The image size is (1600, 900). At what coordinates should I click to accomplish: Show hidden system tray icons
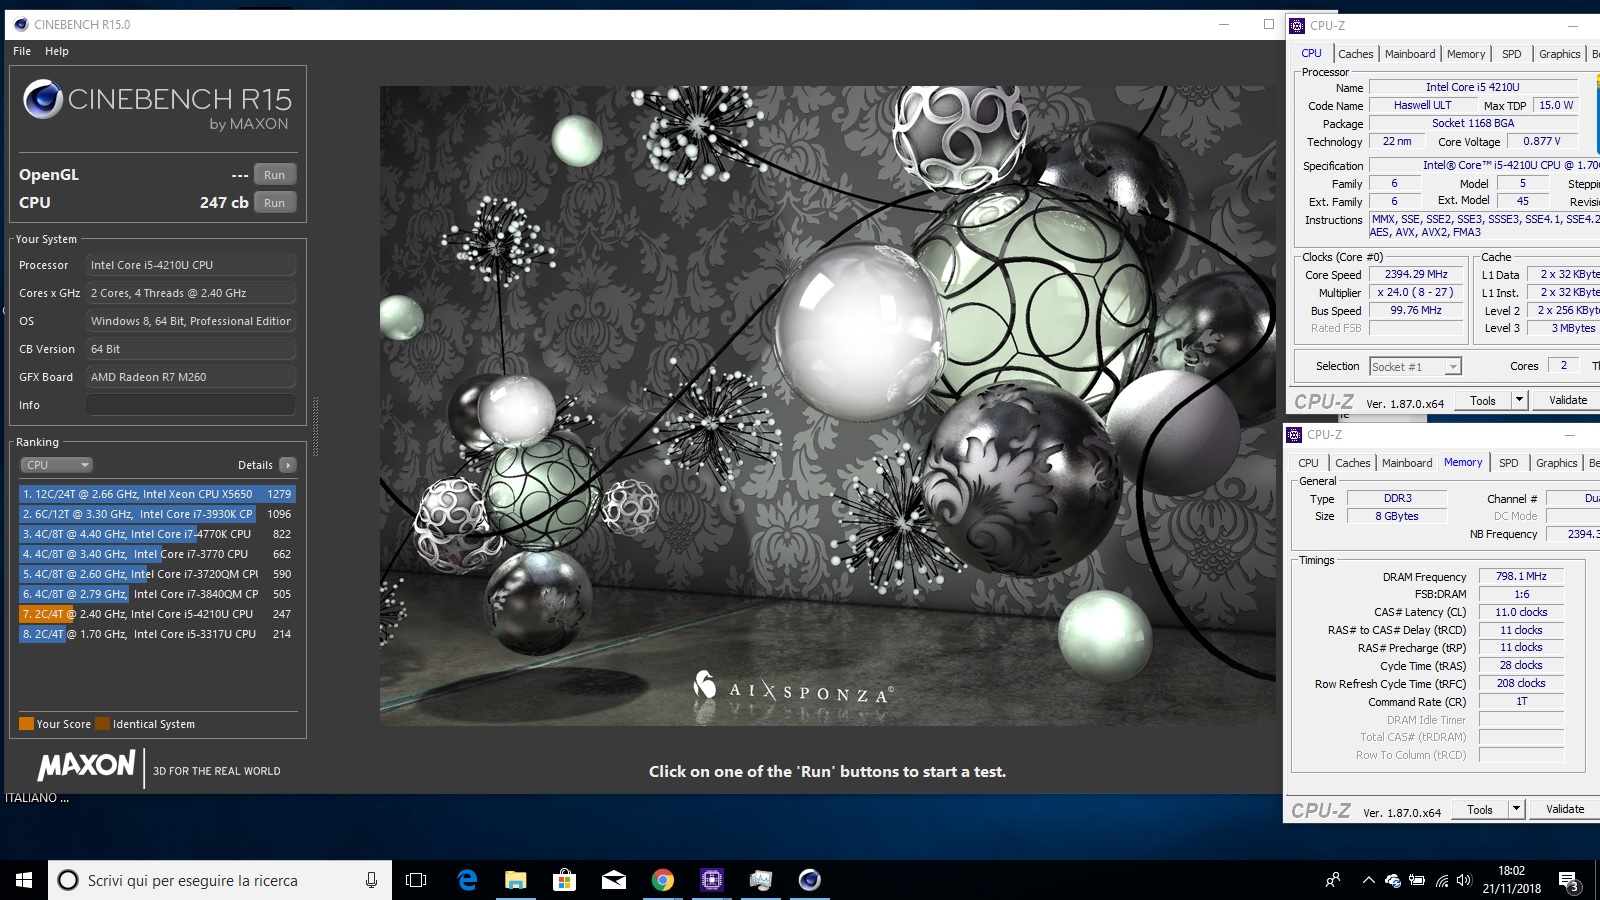tap(1368, 880)
